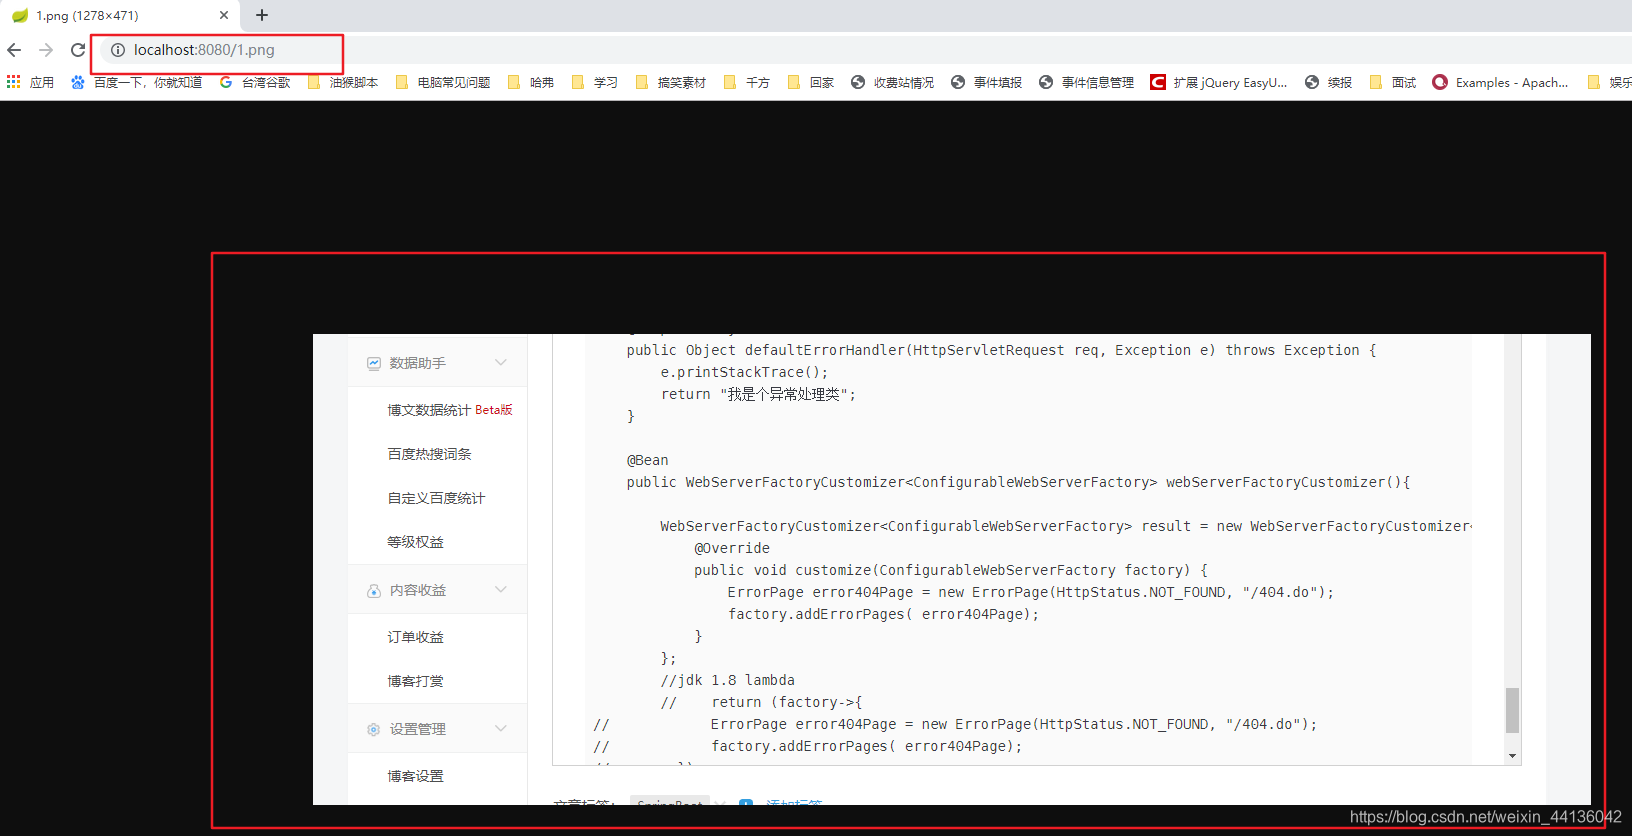View site information icon beside localhost URL
Image resolution: width=1632 pixels, height=836 pixels.
click(118, 50)
